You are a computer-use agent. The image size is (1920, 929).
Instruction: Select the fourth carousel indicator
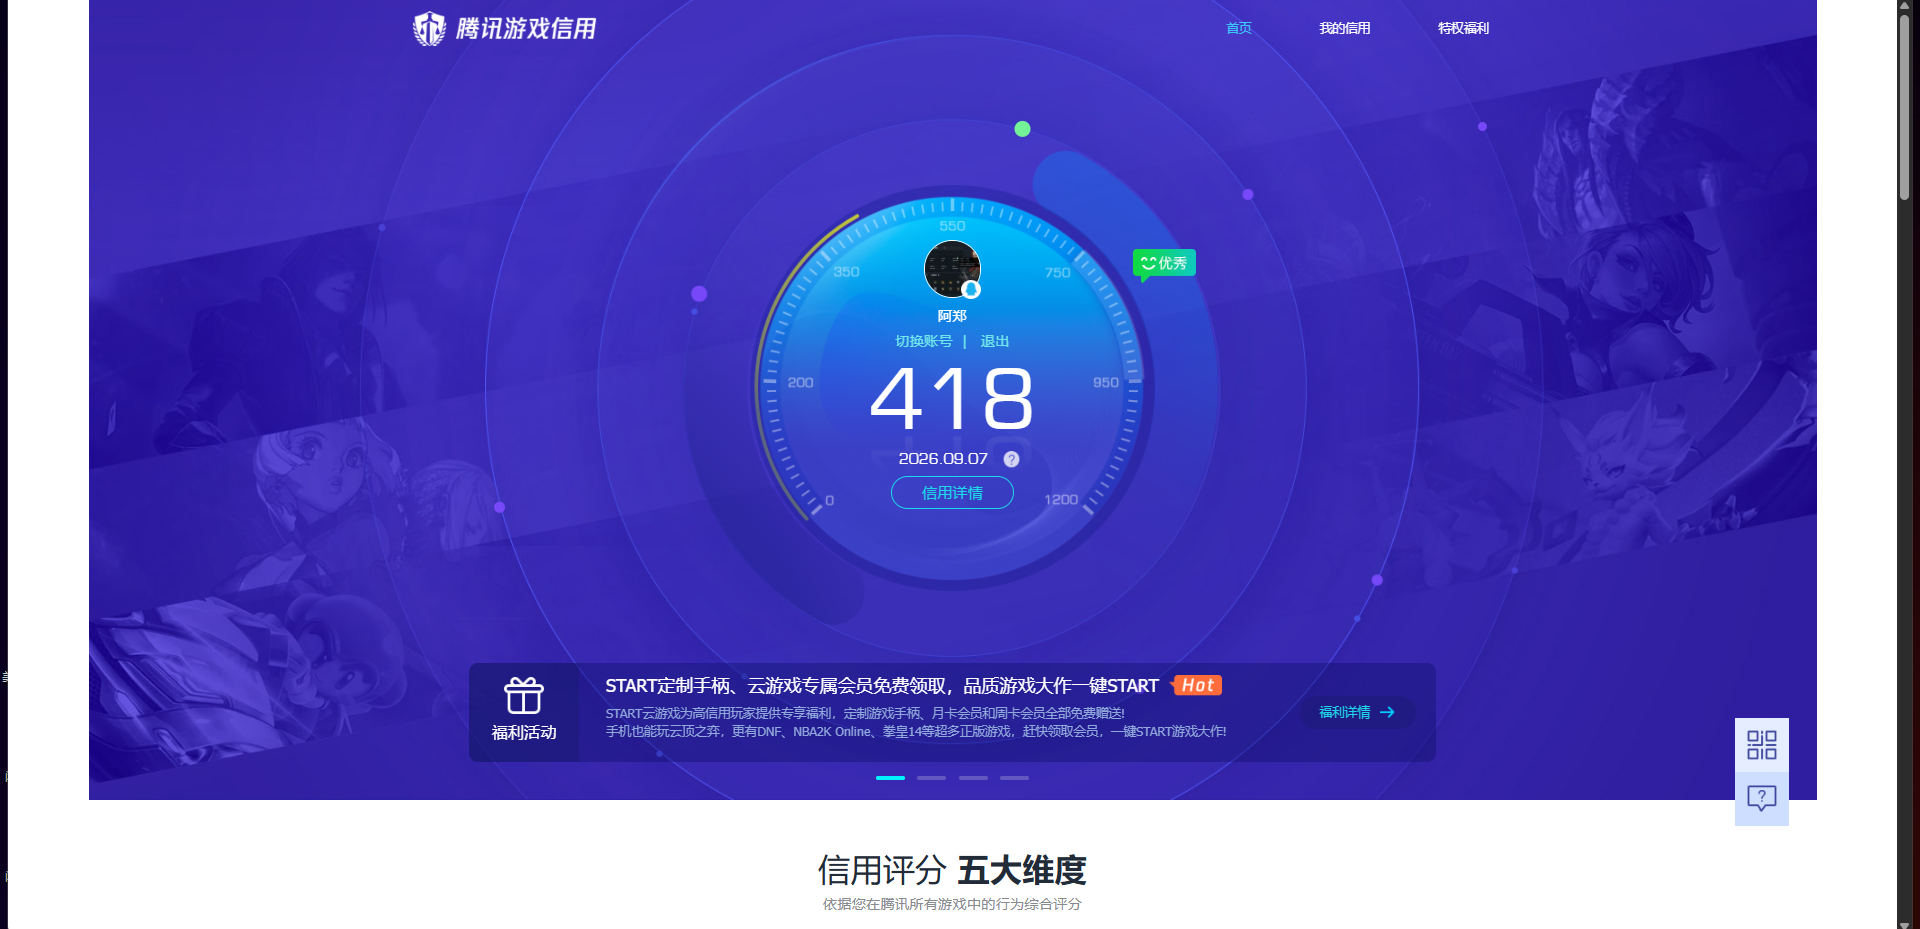coord(1014,778)
